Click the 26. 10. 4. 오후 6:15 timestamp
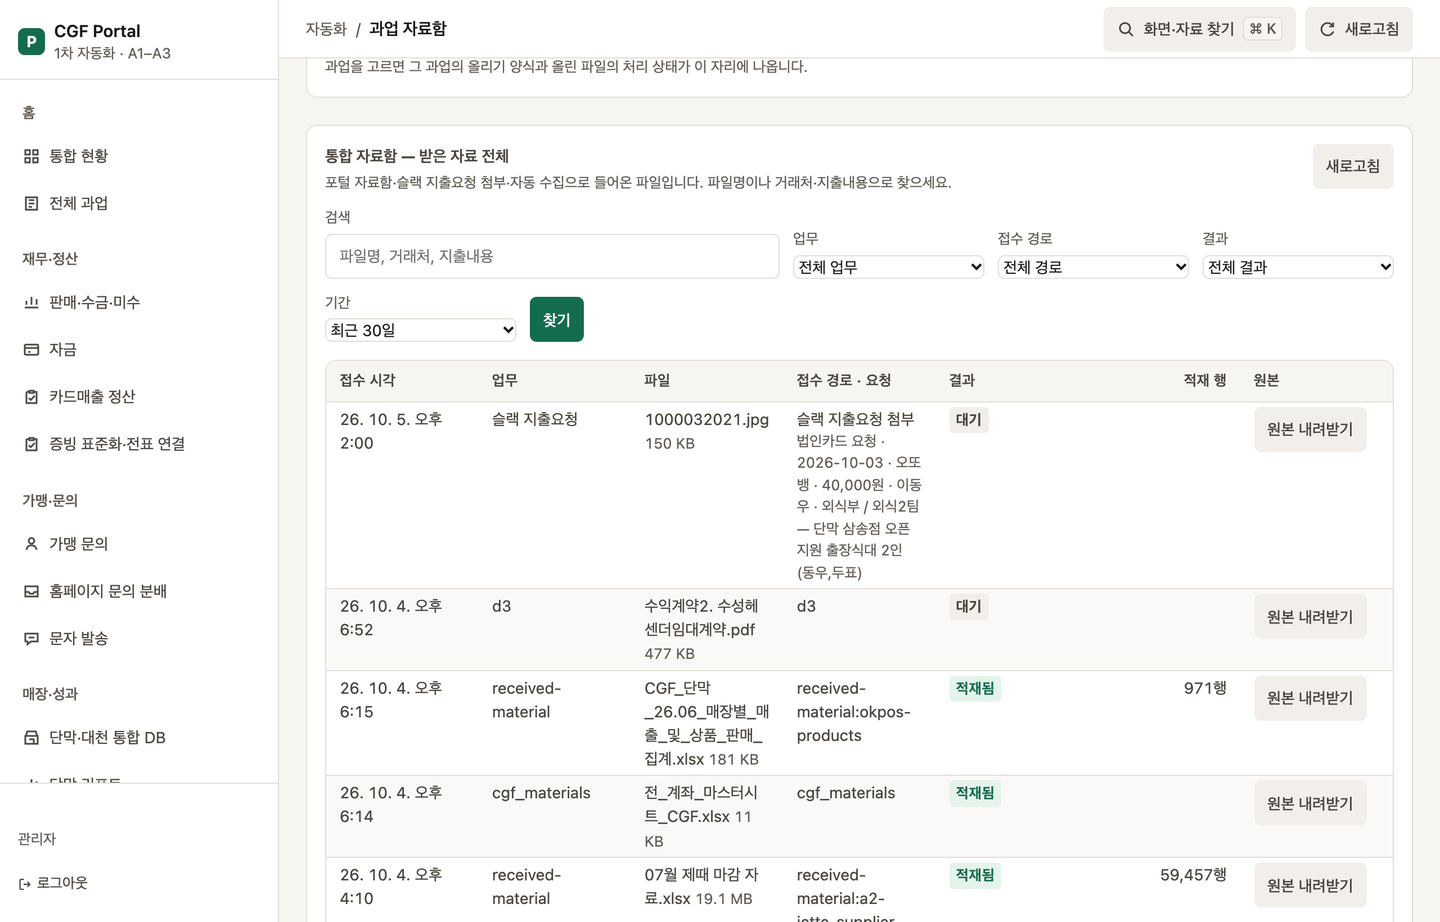Viewport: 1440px width, 922px height. coord(391,700)
